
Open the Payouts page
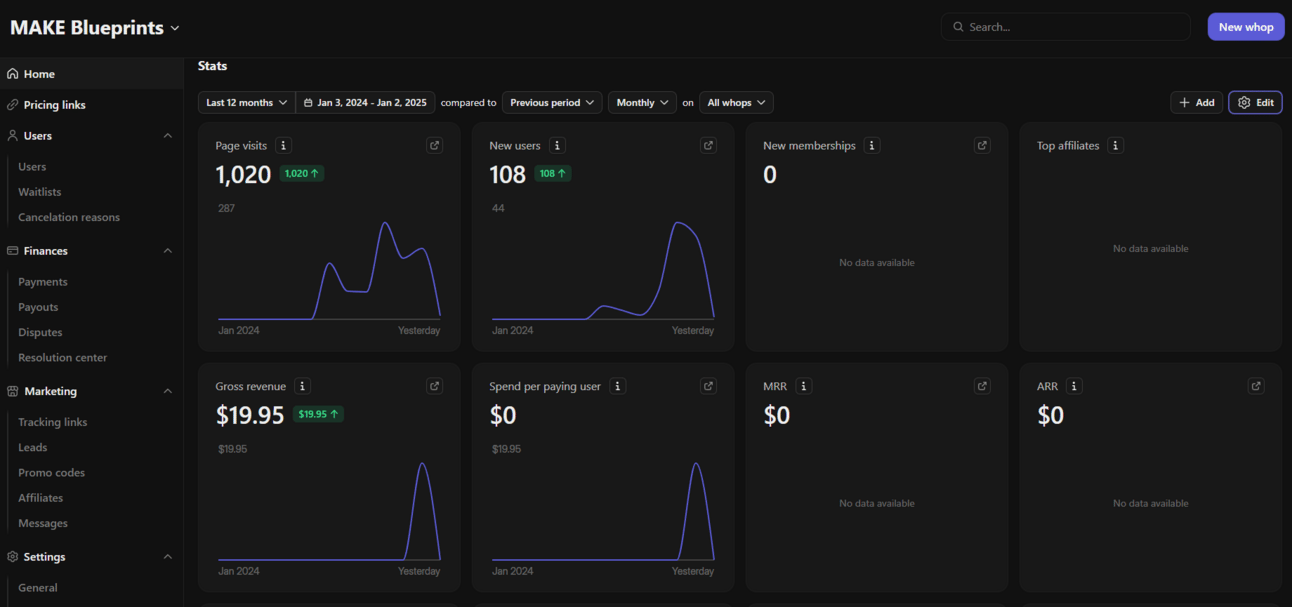(x=38, y=307)
